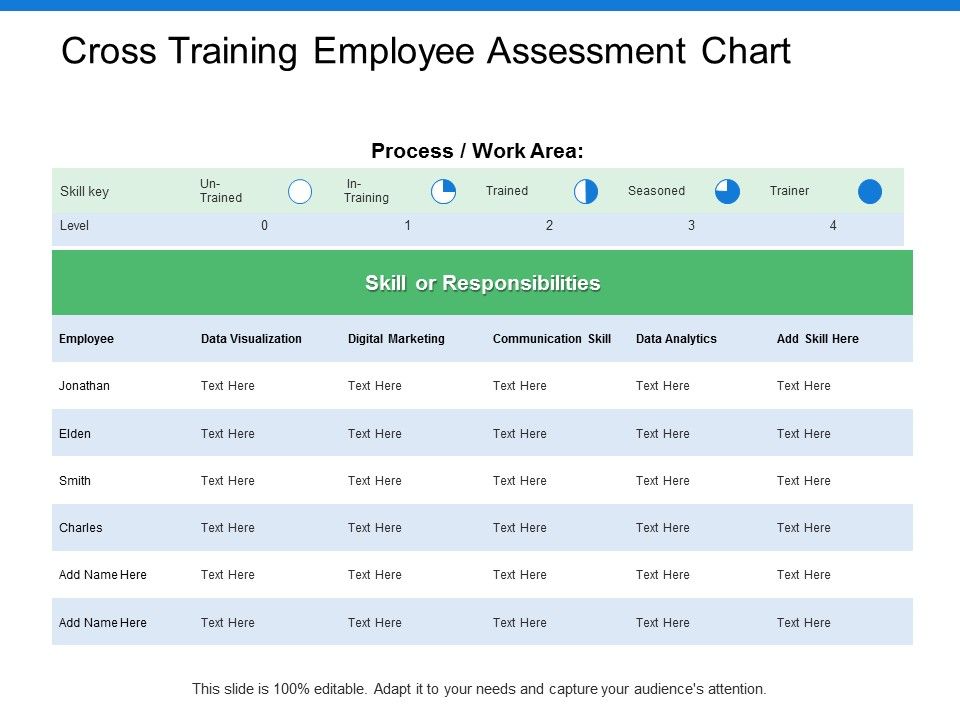Viewport: 960px width, 720px height.
Task: Click the Data Visualization column header
Action: (251, 339)
